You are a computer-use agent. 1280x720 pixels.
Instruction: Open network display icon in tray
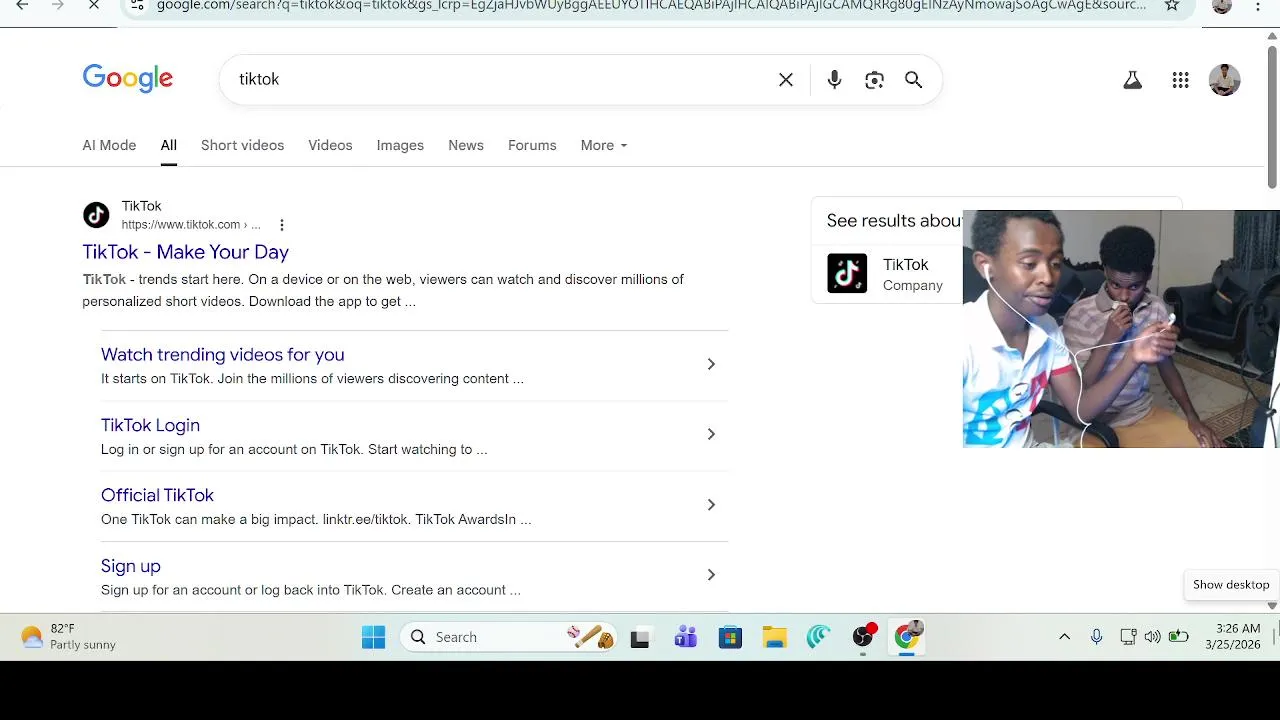coord(1128,637)
